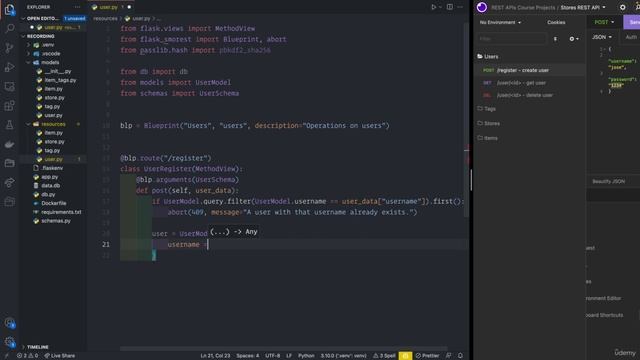
Task: Open the Run and Debug view
Action: [9, 67]
